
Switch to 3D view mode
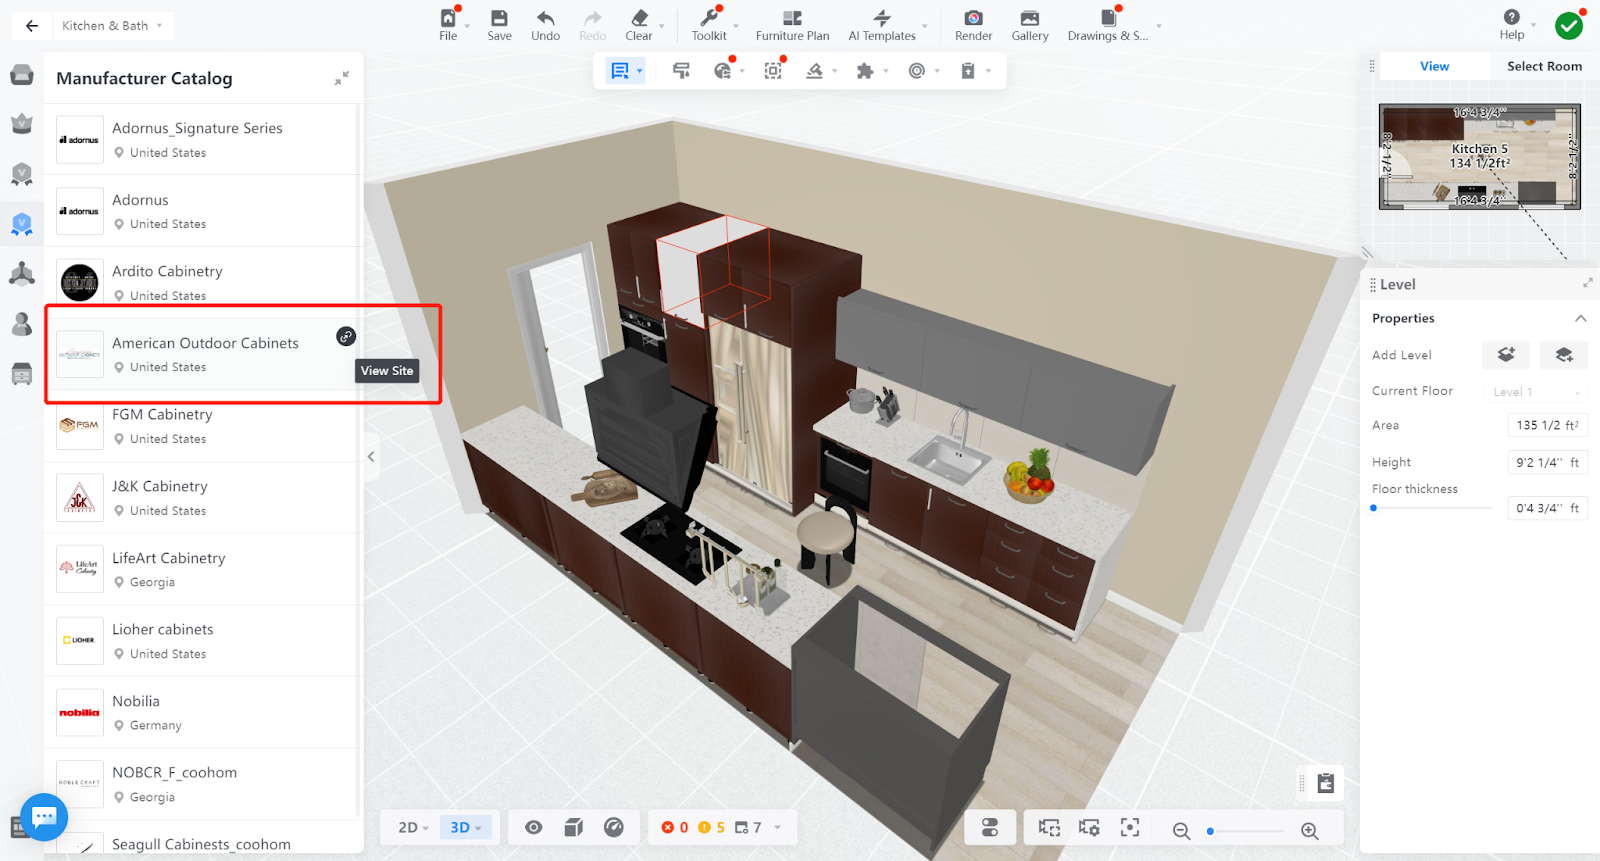465,828
